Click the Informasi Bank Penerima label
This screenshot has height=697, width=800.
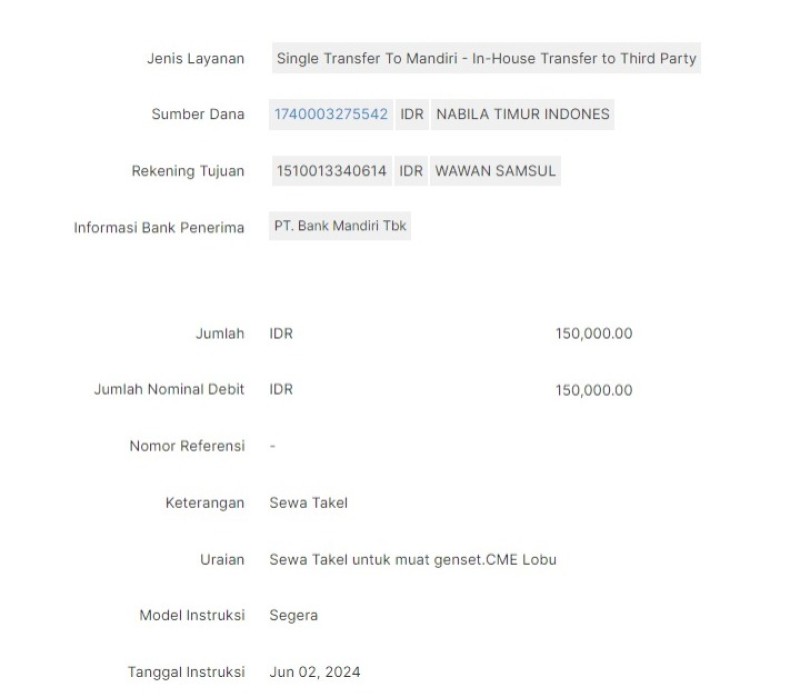pyautogui.click(x=159, y=228)
